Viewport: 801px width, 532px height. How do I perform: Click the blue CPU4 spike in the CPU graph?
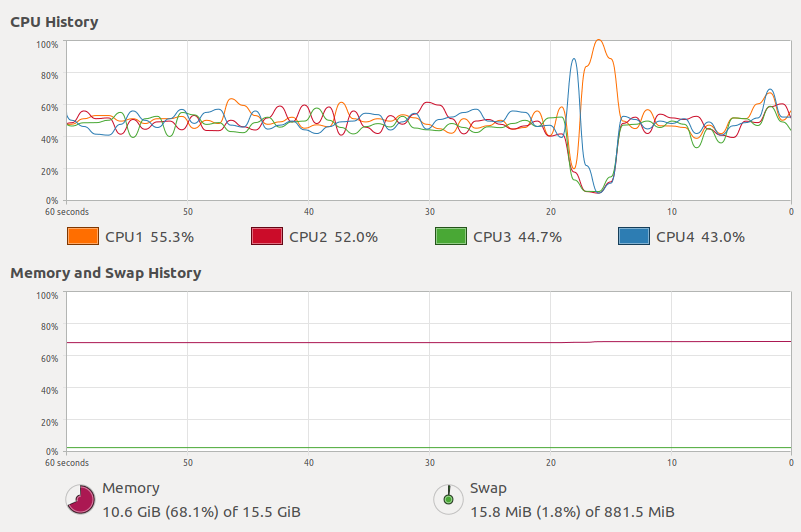coord(574,61)
